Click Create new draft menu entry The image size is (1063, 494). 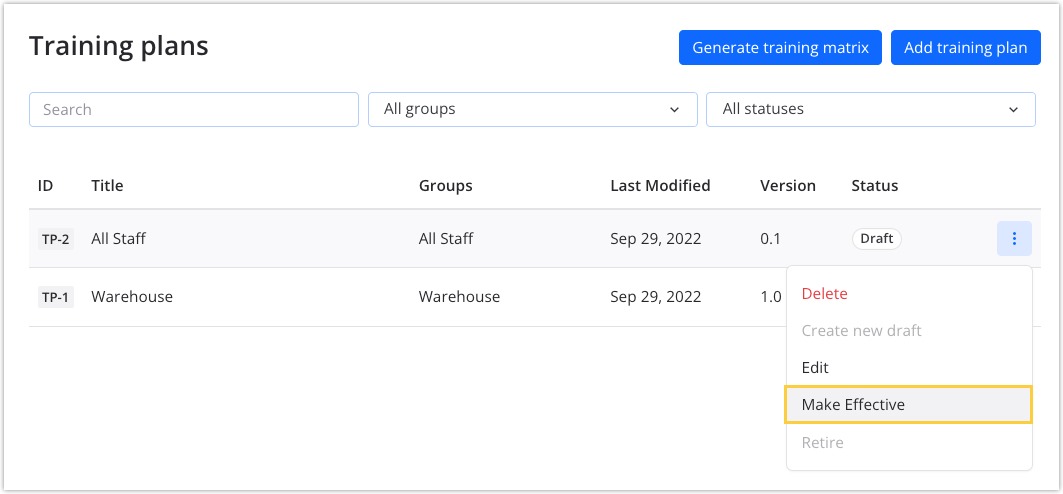(861, 331)
